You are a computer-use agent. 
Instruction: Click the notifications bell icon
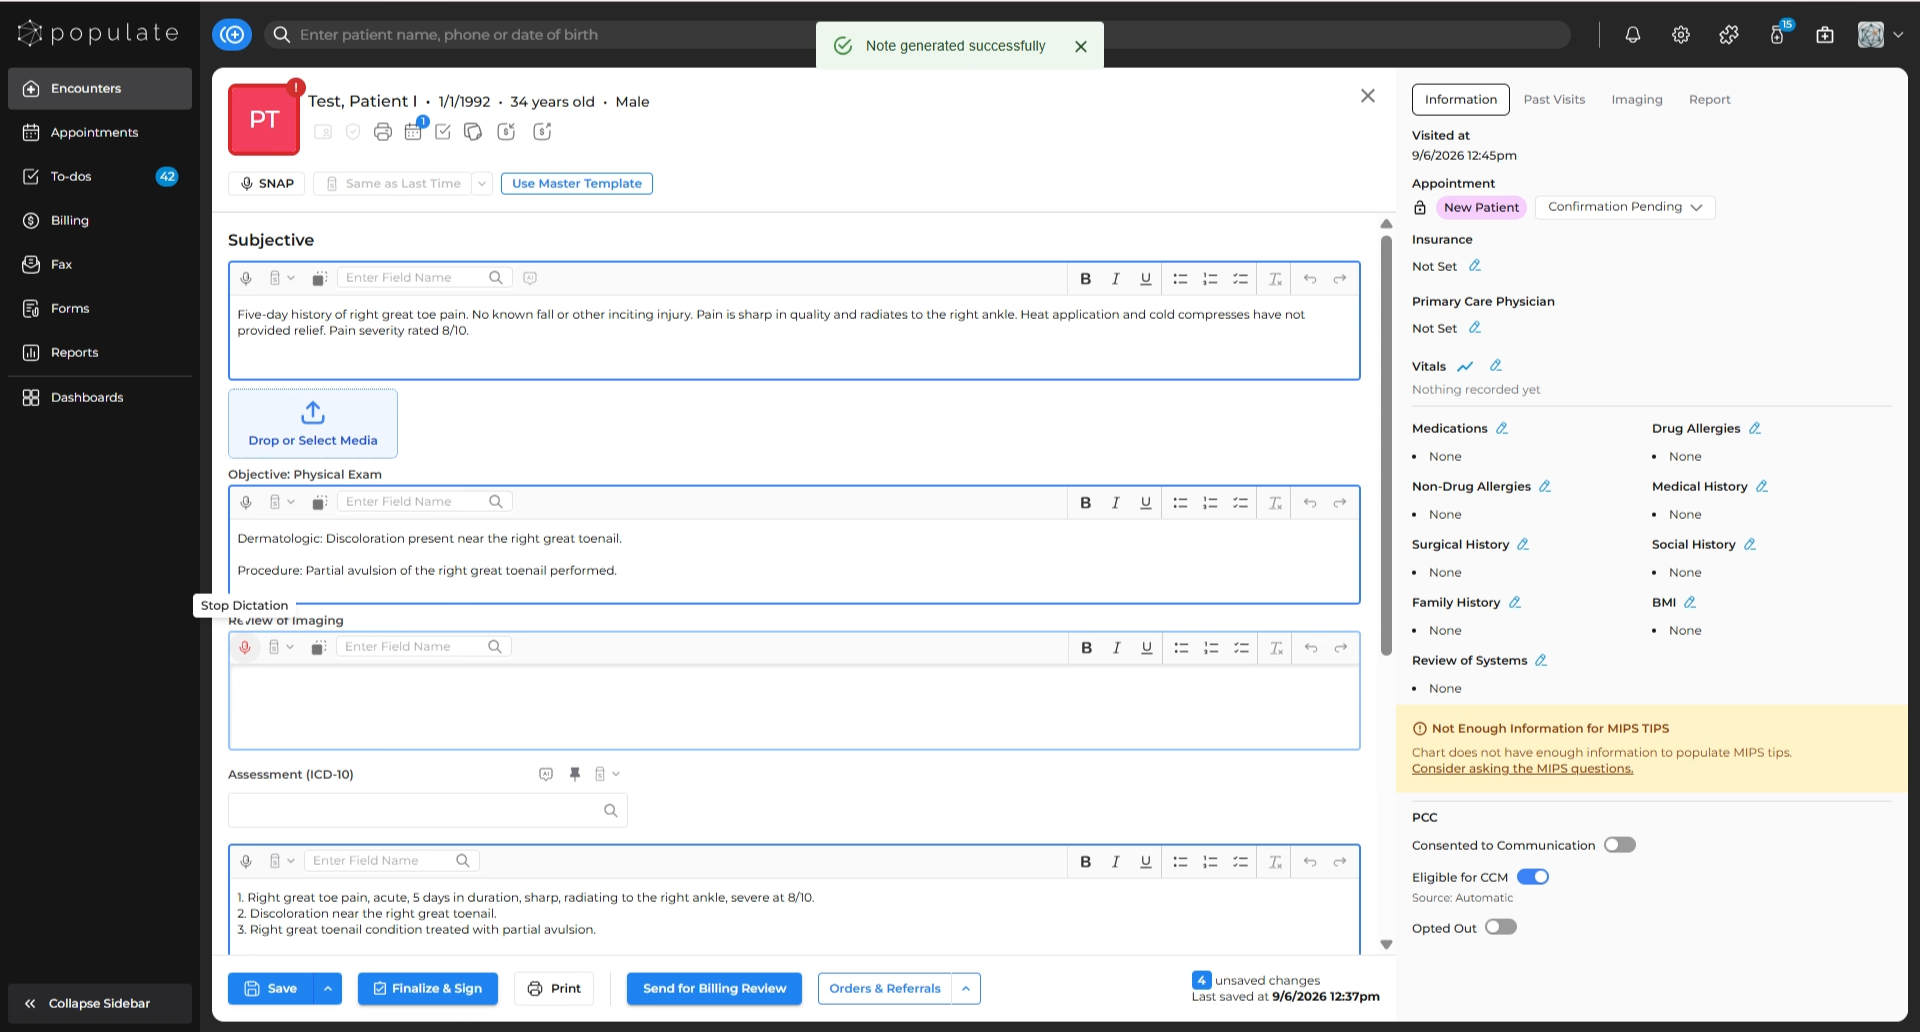1633,35
